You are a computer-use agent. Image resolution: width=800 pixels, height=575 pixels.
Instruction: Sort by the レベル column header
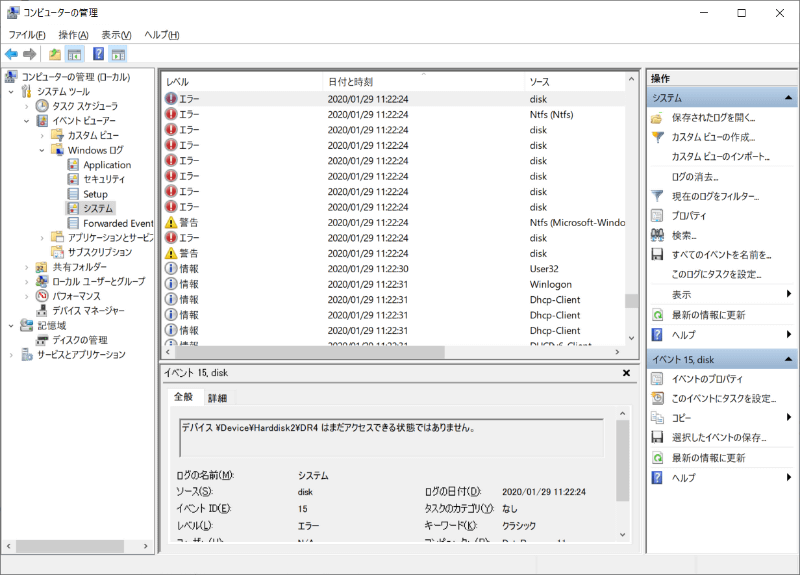tap(242, 82)
